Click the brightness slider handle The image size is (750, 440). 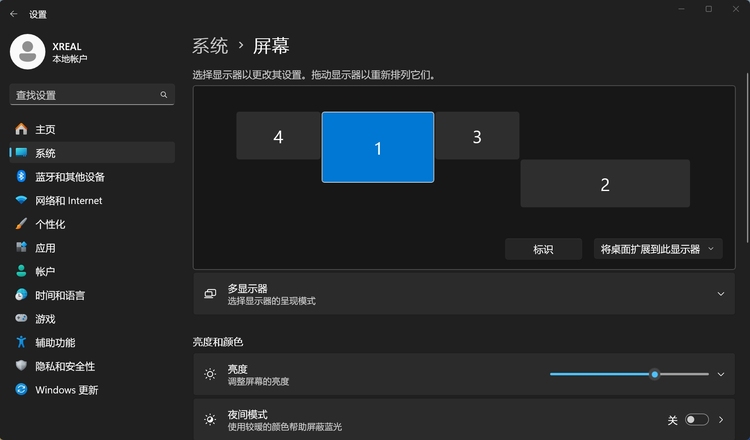(655, 374)
